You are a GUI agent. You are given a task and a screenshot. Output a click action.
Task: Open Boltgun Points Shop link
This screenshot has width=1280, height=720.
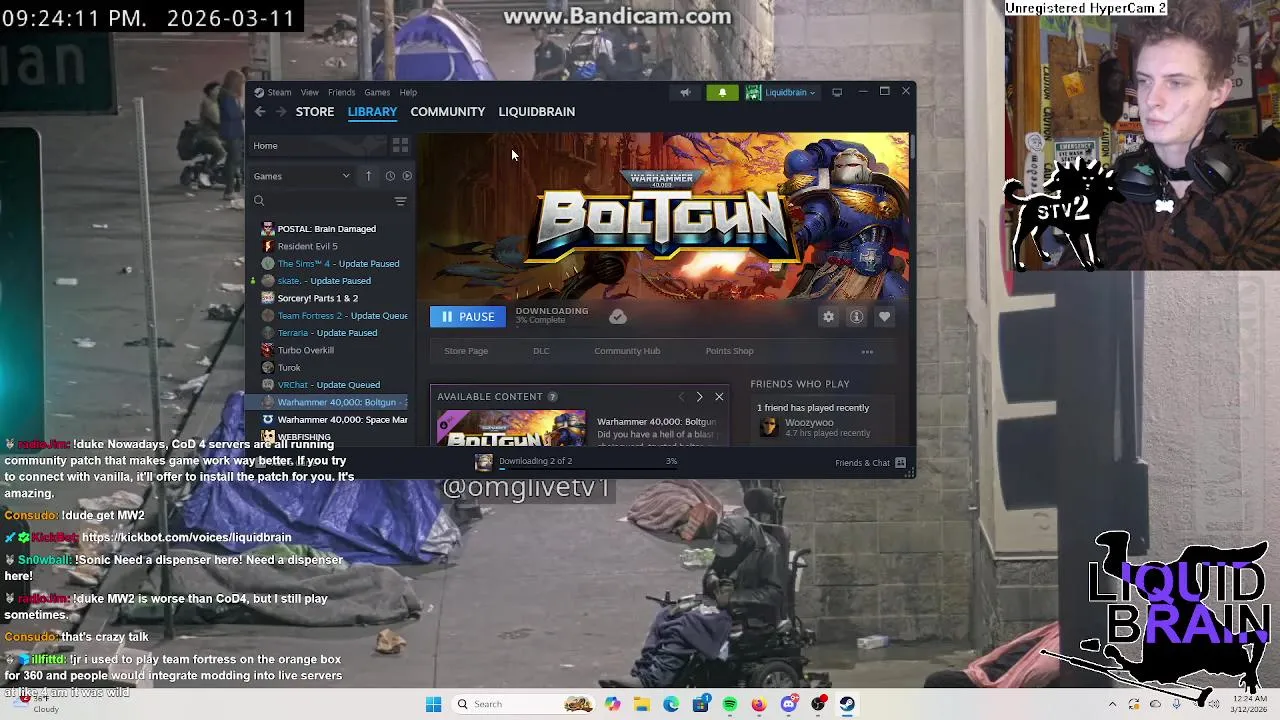(729, 351)
